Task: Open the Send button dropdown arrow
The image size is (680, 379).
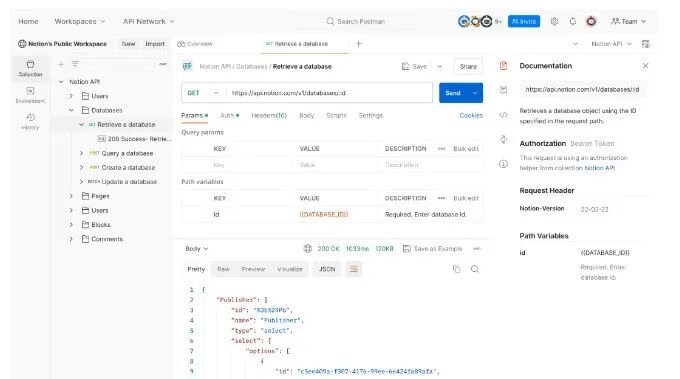Action: [475, 93]
